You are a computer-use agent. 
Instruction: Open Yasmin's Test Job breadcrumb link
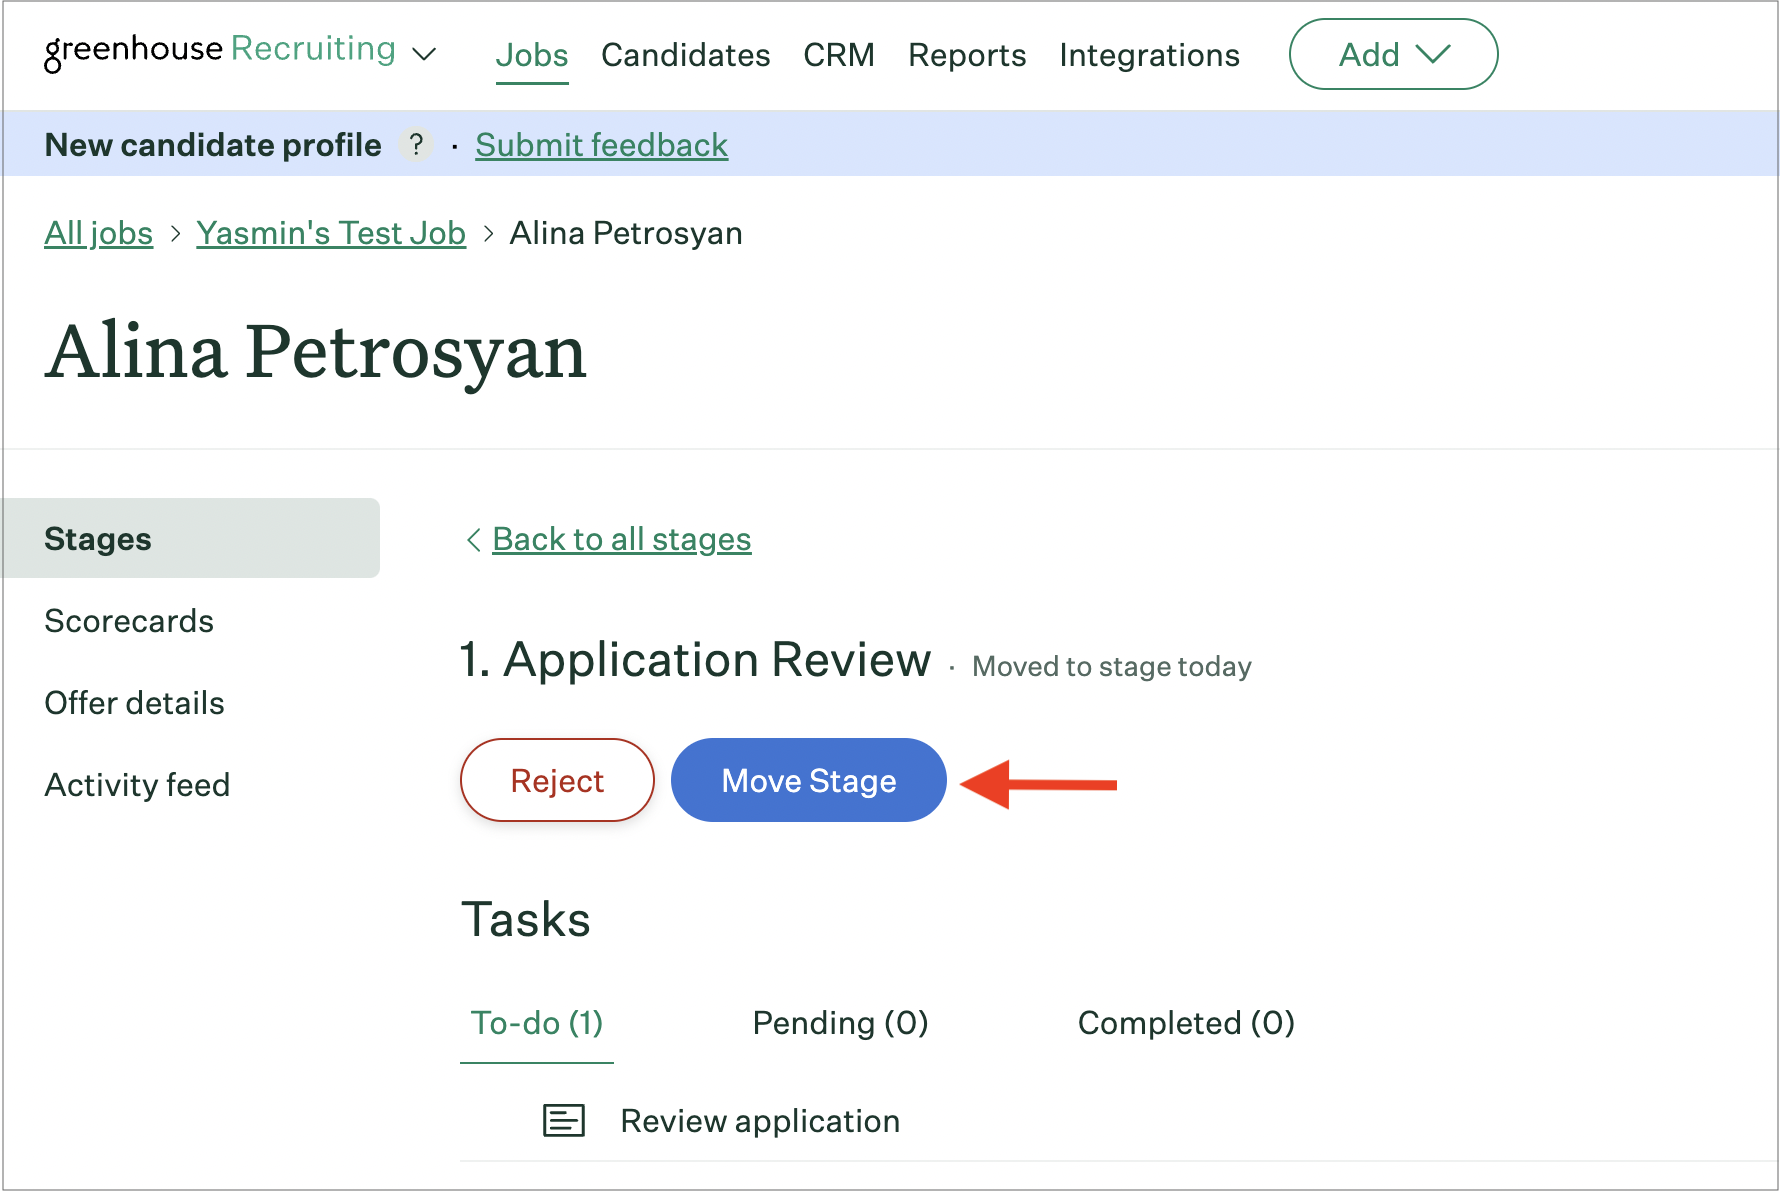click(x=331, y=233)
